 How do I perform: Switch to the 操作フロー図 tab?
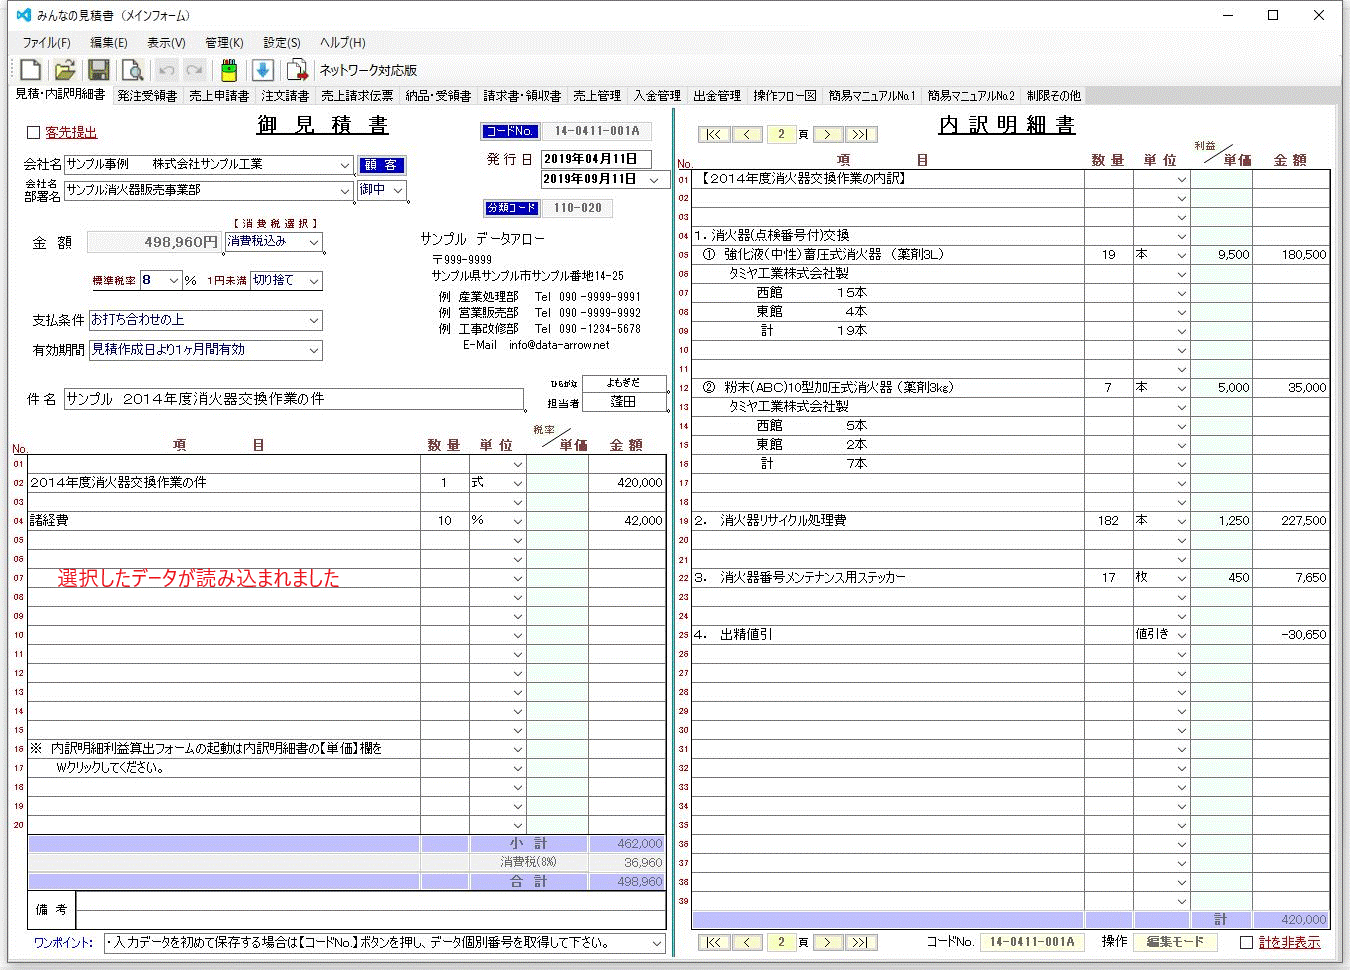[785, 96]
